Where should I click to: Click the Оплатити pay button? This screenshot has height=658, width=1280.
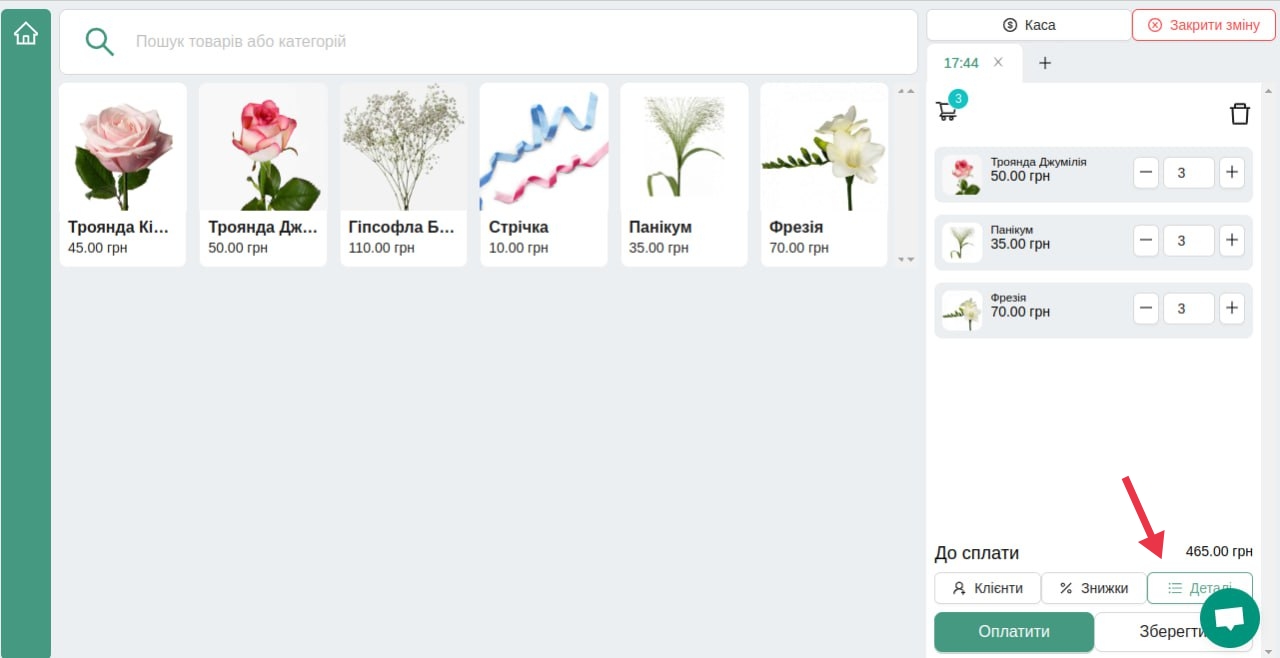click(1014, 632)
